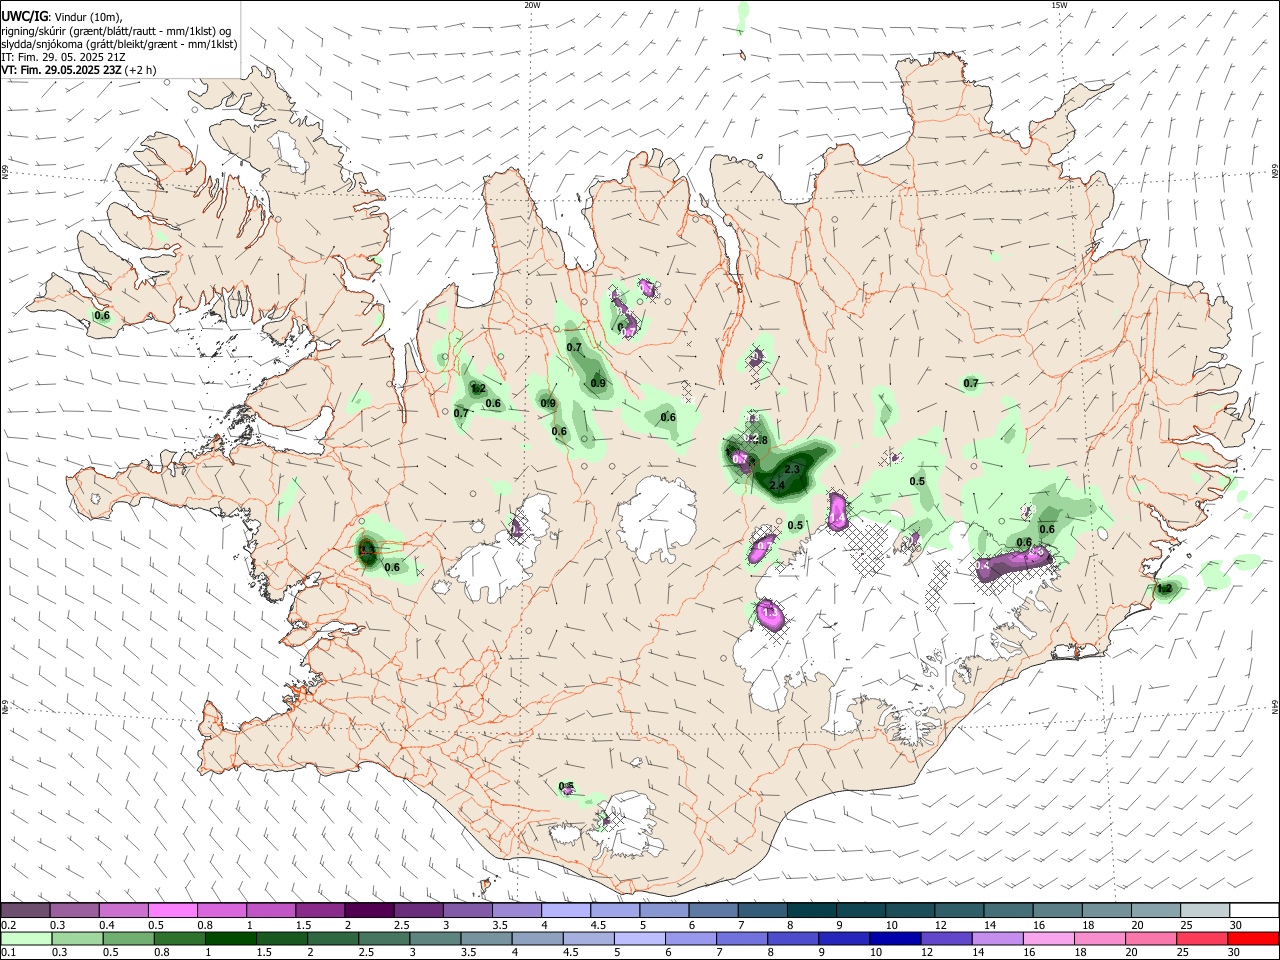Select the rain swatch between 2.5 and 3

(x=383, y=938)
